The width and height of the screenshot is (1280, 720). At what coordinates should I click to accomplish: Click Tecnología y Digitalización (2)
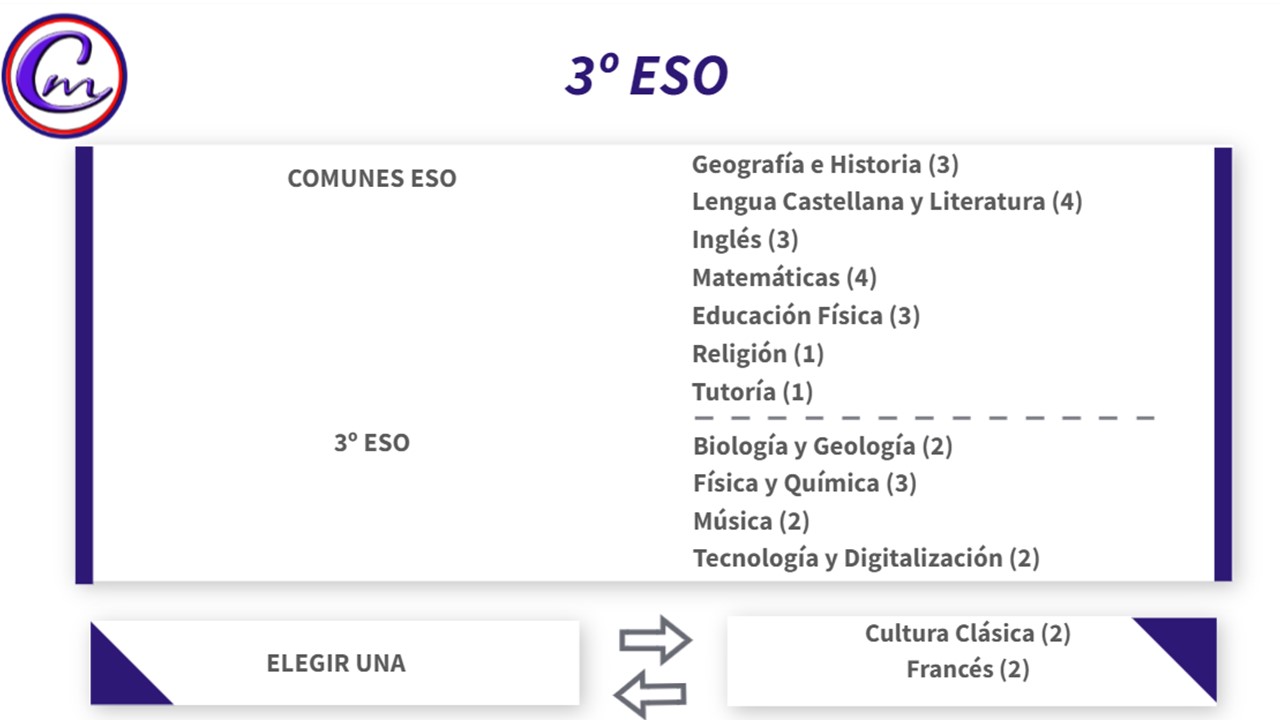(x=866, y=558)
